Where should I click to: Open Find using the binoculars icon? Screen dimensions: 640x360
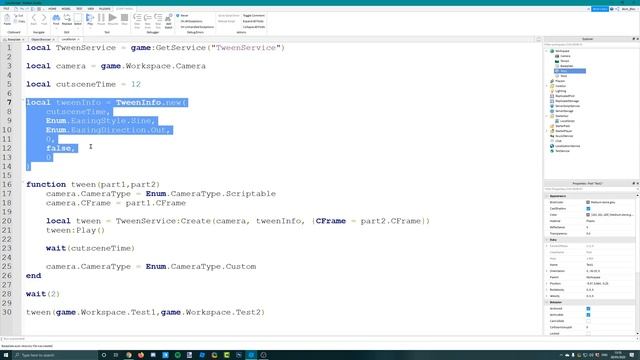pyautogui.click(x=56, y=18)
